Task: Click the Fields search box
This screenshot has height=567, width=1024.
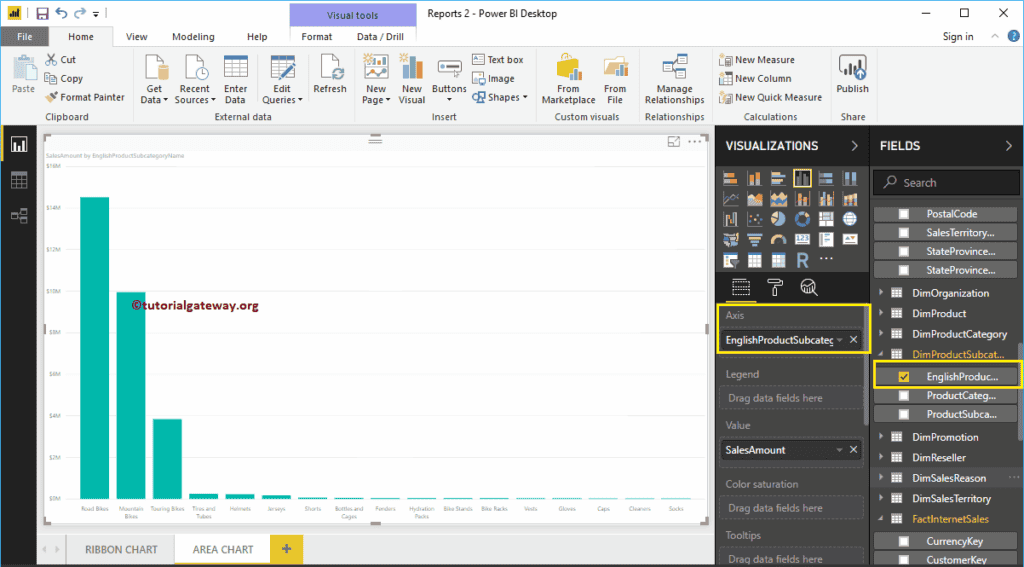Action: pyautogui.click(x=945, y=183)
